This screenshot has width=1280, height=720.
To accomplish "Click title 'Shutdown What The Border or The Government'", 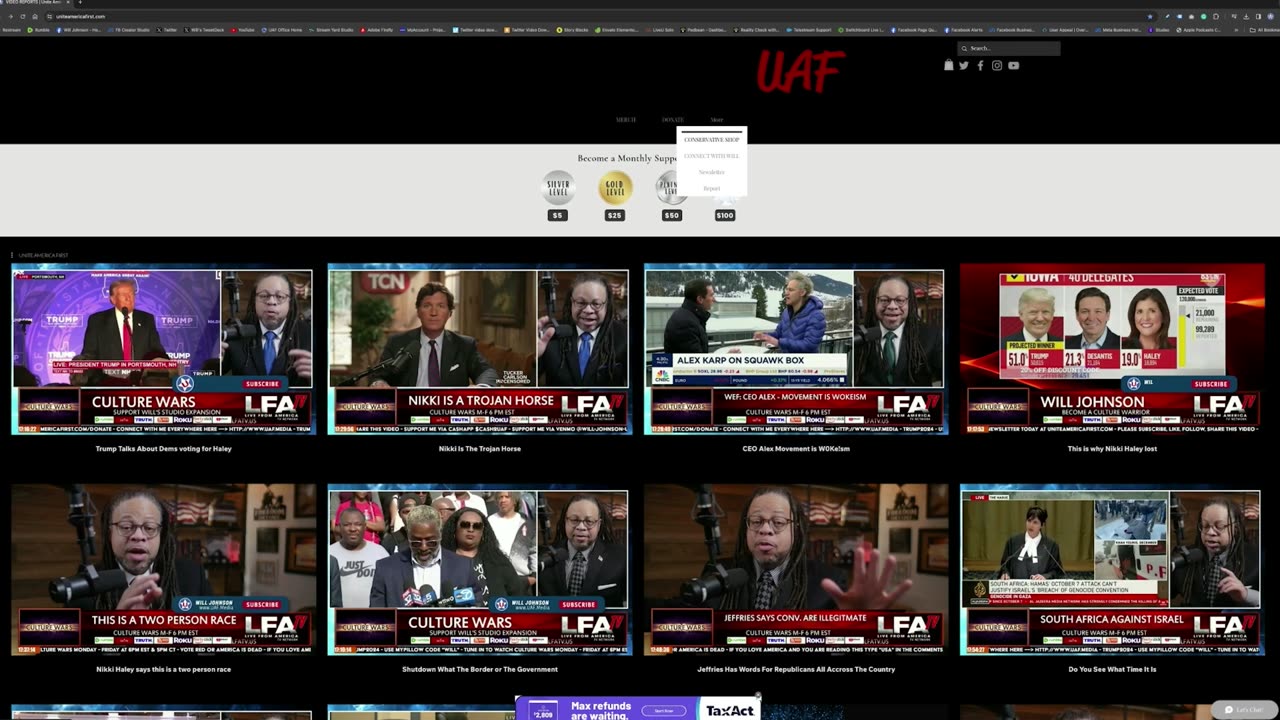I will pyautogui.click(x=479, y=669).
